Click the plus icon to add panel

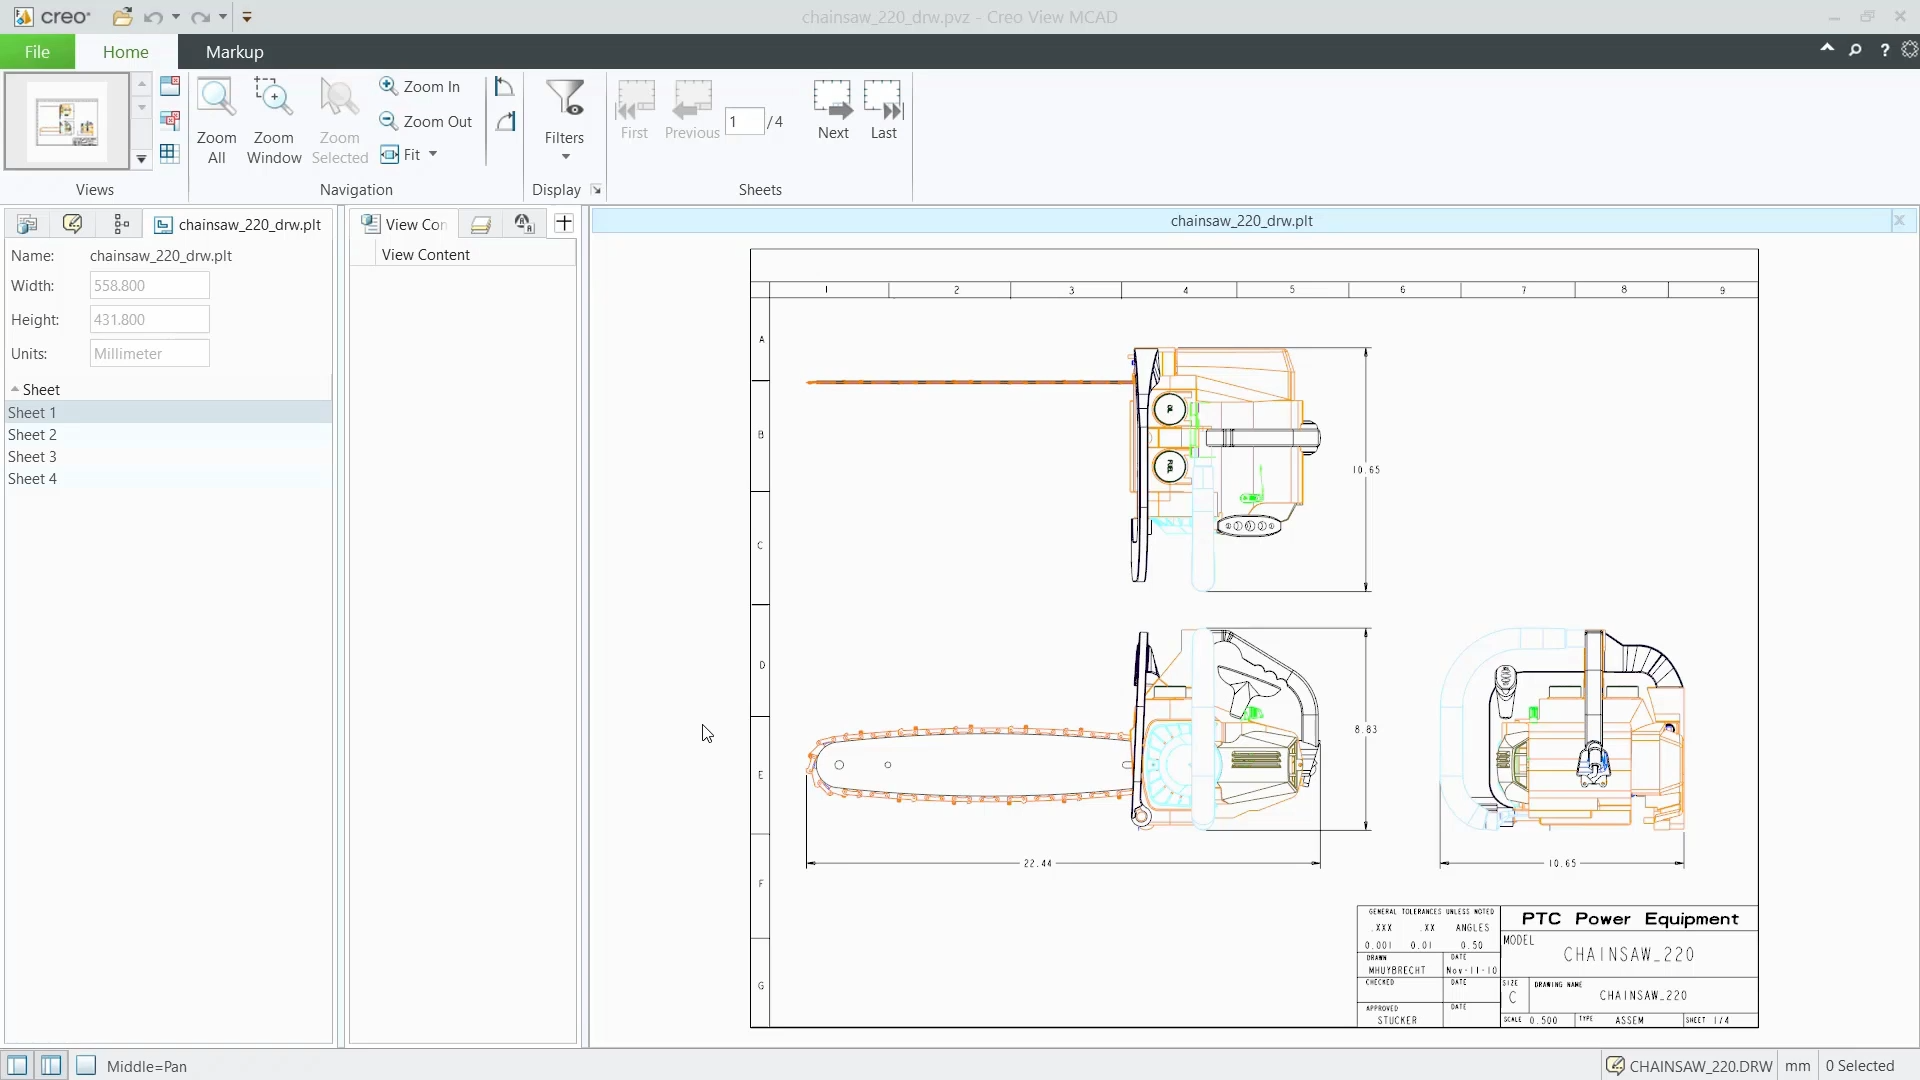click(564, 223)
